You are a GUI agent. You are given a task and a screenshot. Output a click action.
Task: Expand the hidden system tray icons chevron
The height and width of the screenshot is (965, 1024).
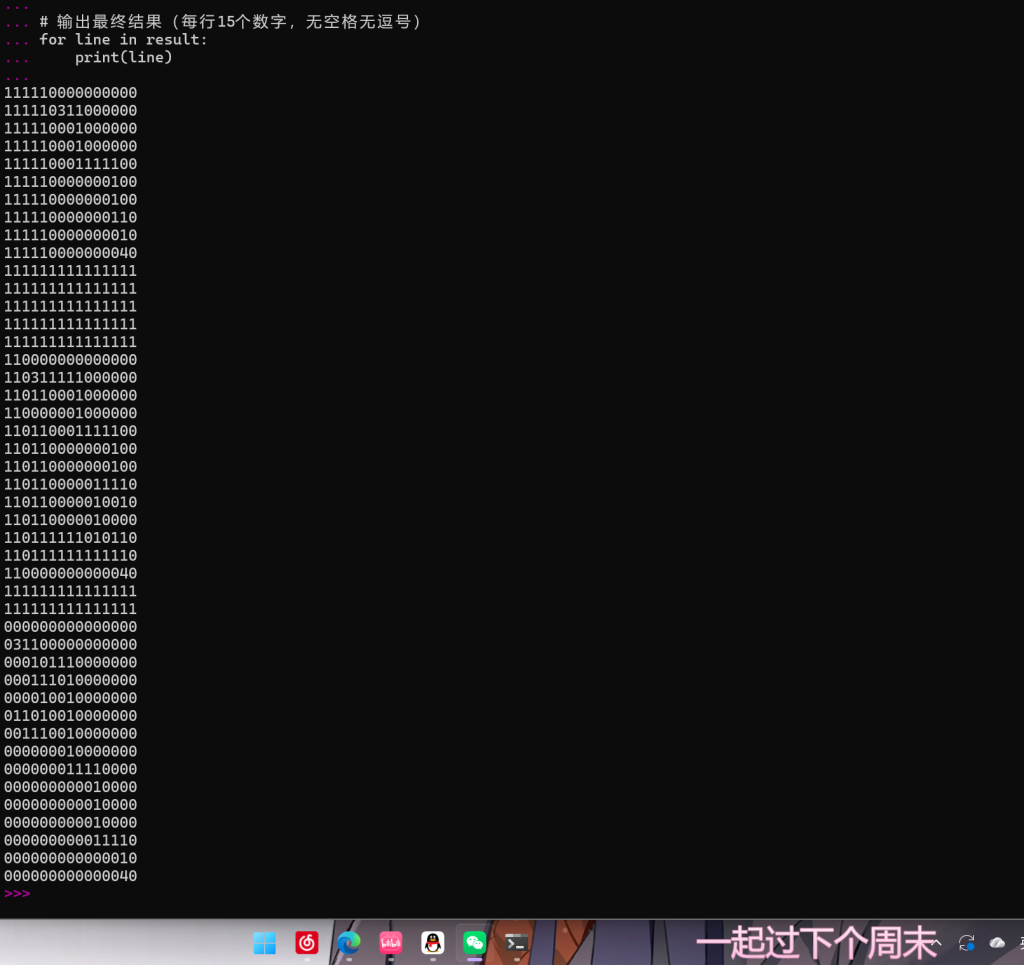point(936,943)
